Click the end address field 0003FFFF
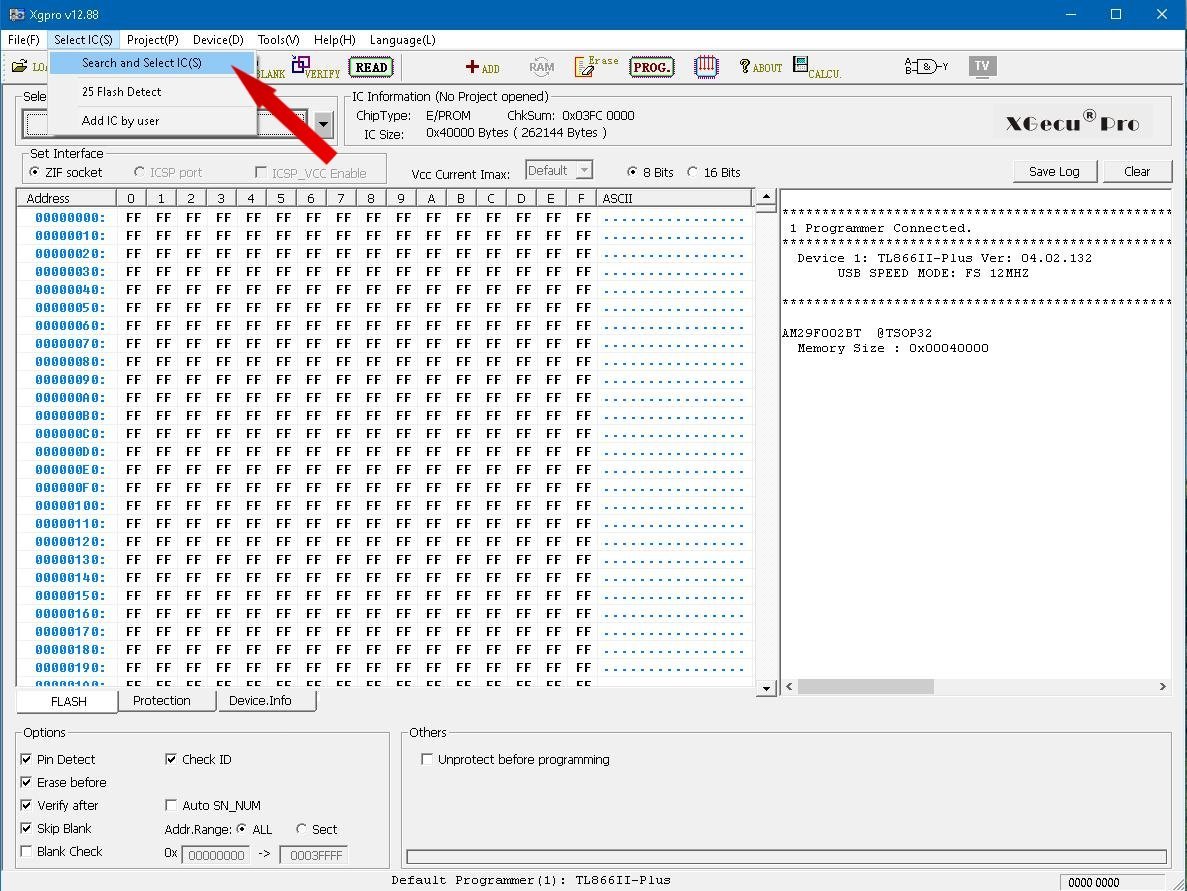The image size is (1187, 891). click(313, 855)
